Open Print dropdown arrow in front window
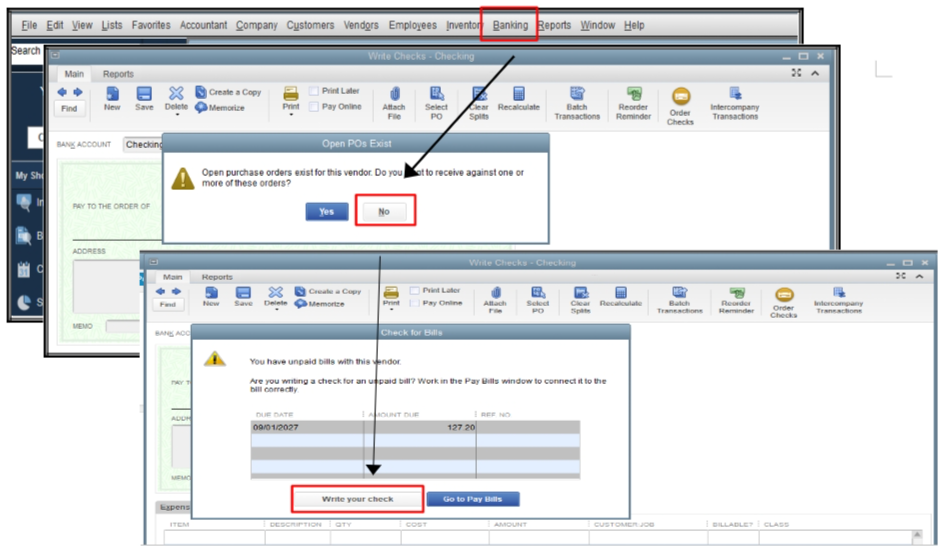 pos(391,310)
